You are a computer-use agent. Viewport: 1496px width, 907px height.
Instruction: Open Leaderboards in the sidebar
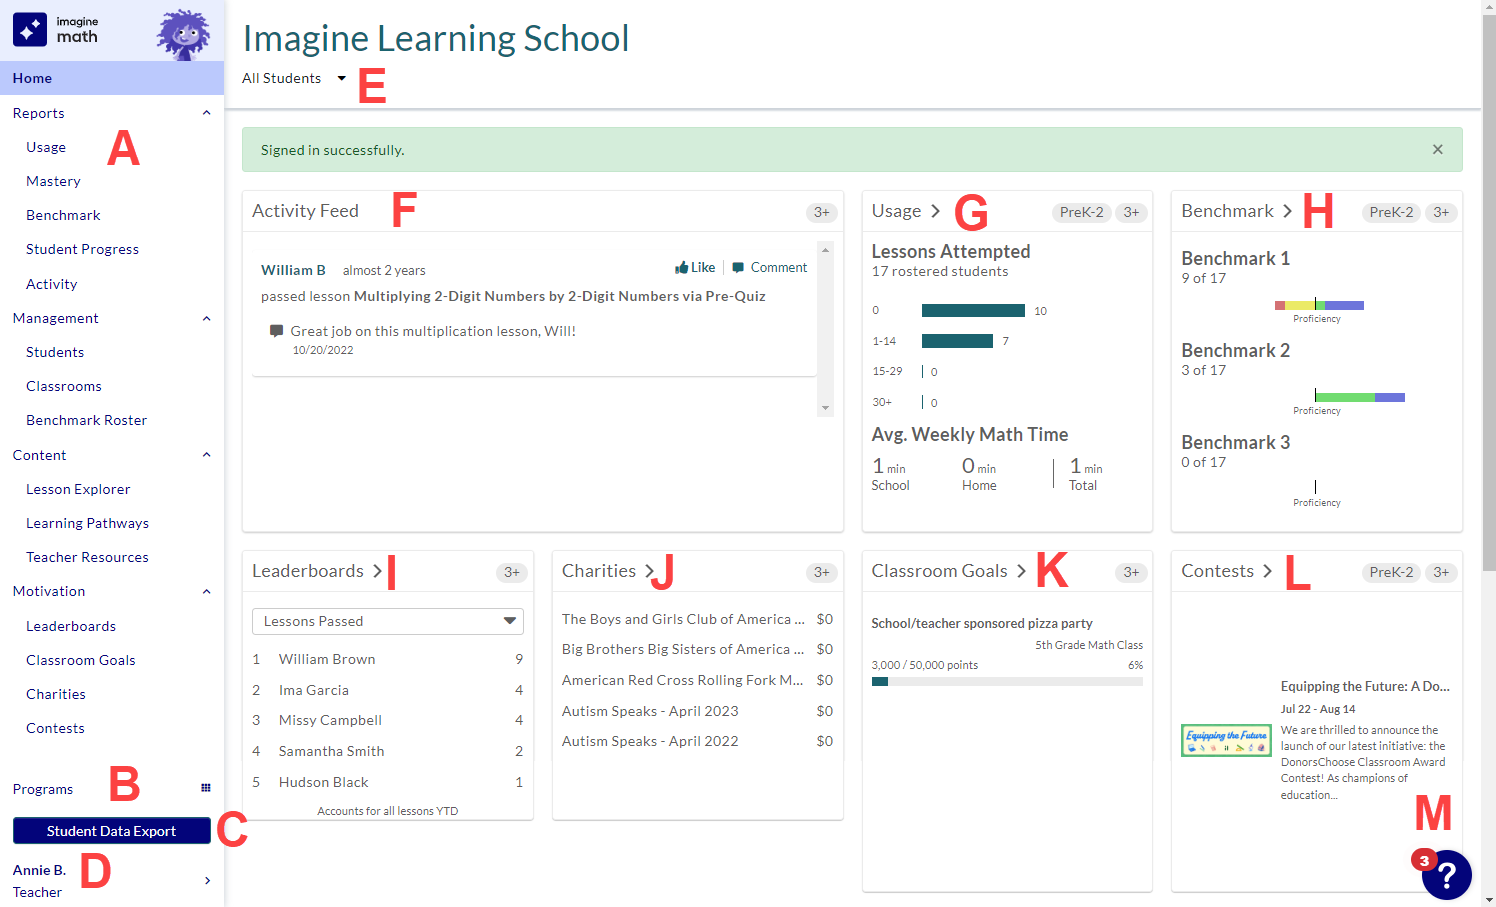pos(71,626)
